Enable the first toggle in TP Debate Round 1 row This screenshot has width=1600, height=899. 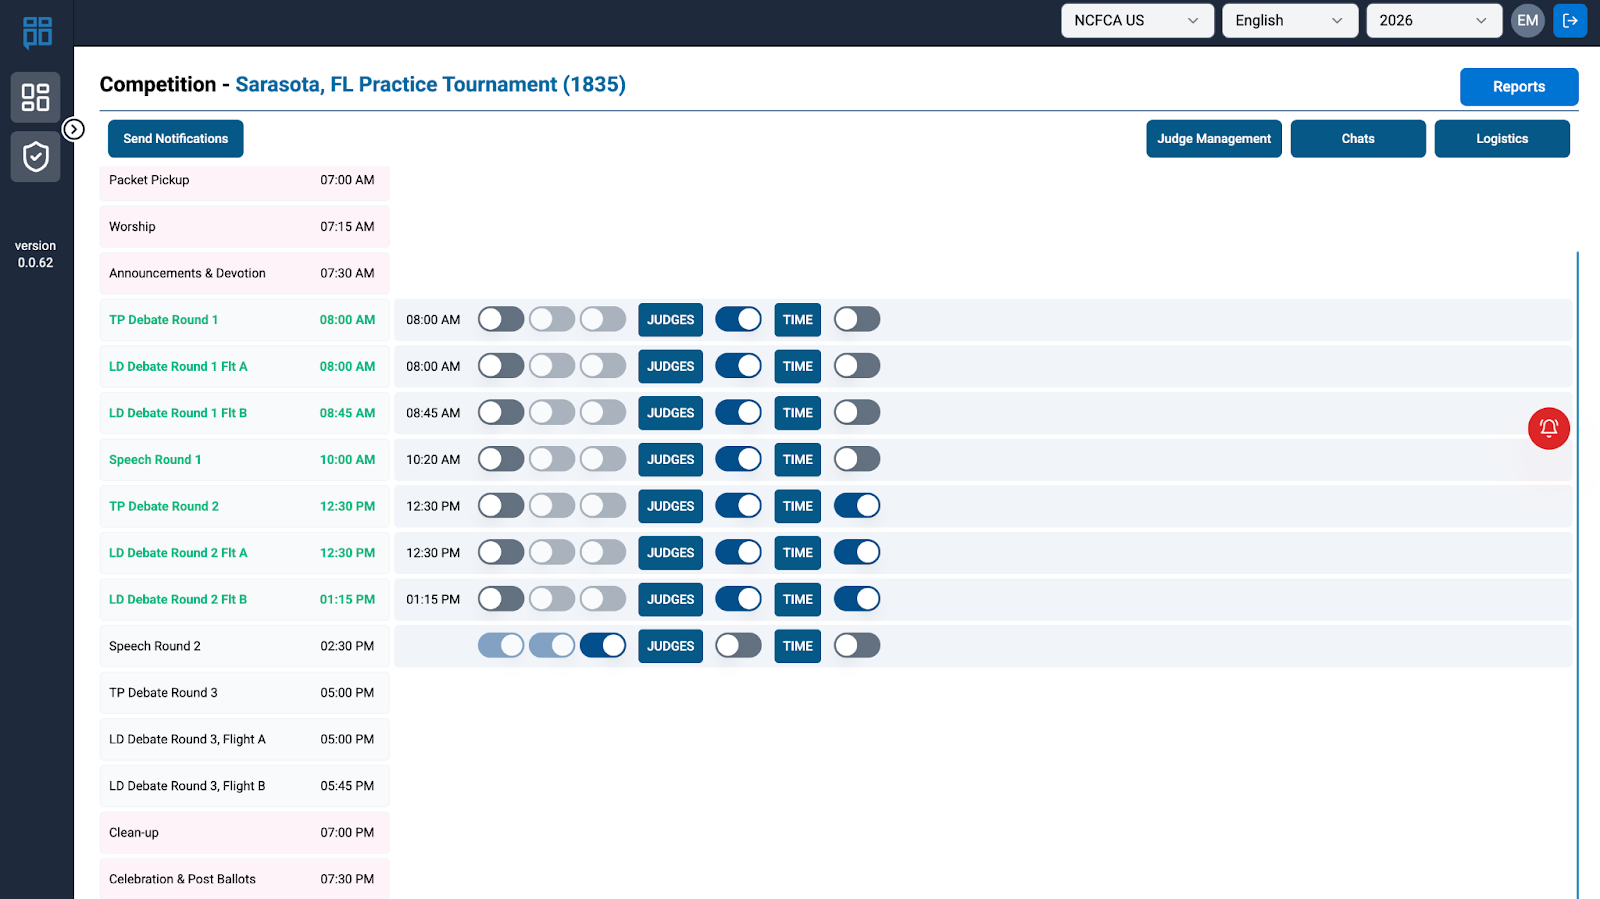pyautogui.click(x=501, y=320)
